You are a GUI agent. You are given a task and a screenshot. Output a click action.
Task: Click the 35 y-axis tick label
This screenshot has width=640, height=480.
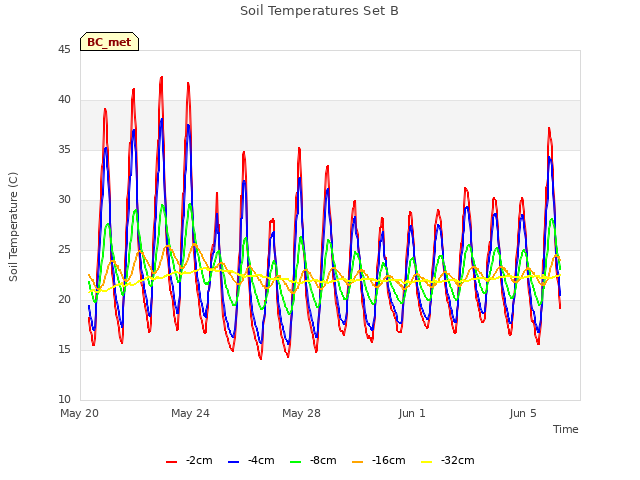point(64,150)
